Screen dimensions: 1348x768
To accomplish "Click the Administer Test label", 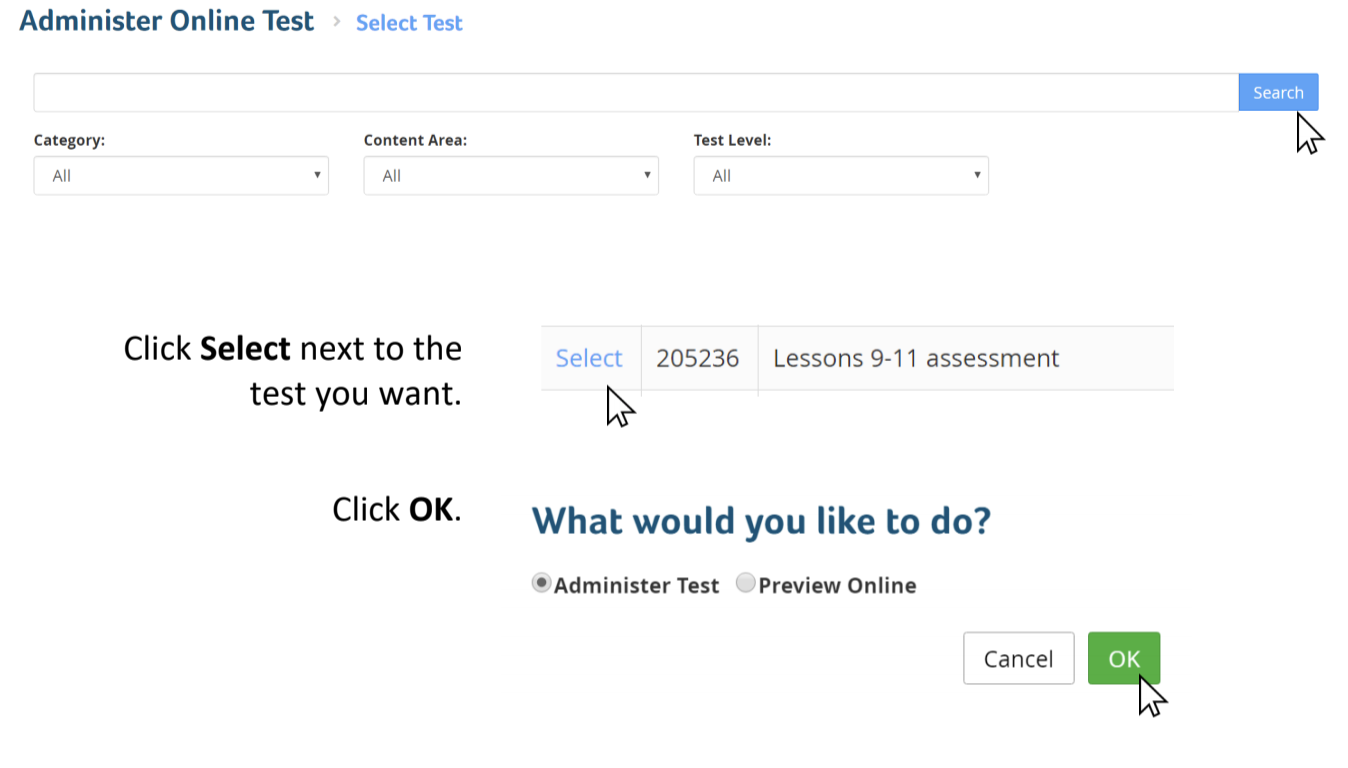I will point(636,585).
